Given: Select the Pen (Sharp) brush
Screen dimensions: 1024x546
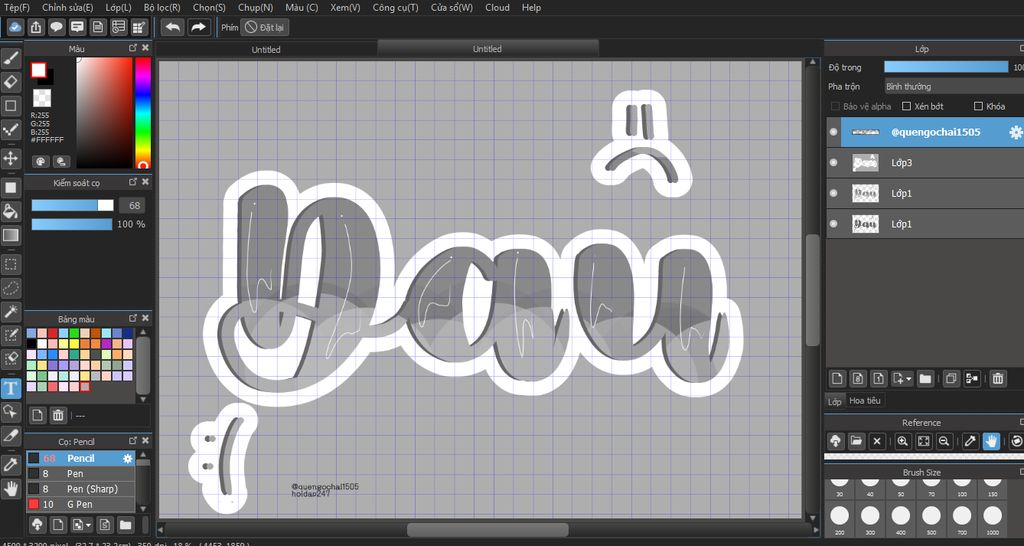Looking at the screenshot, I should coord(81,489).
